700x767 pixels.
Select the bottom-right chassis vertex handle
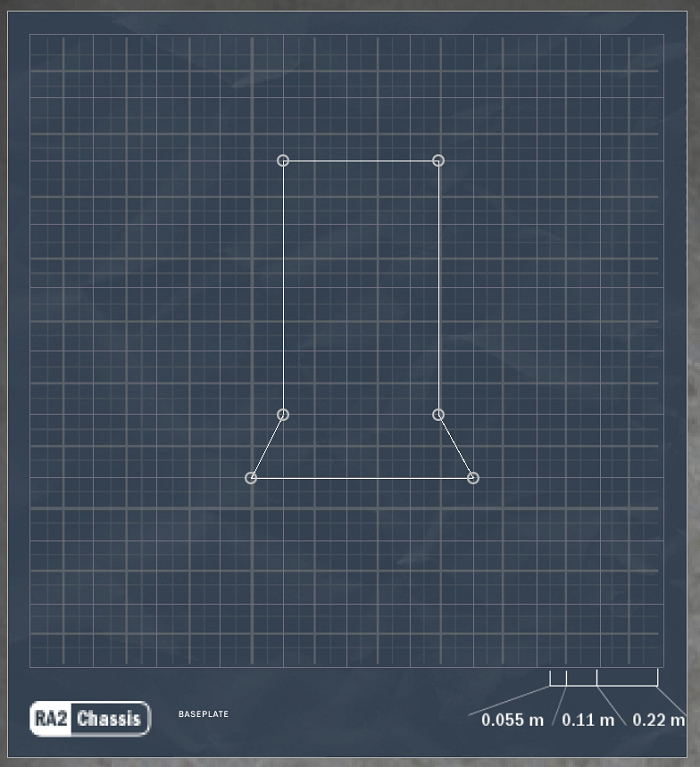(473, 478)
